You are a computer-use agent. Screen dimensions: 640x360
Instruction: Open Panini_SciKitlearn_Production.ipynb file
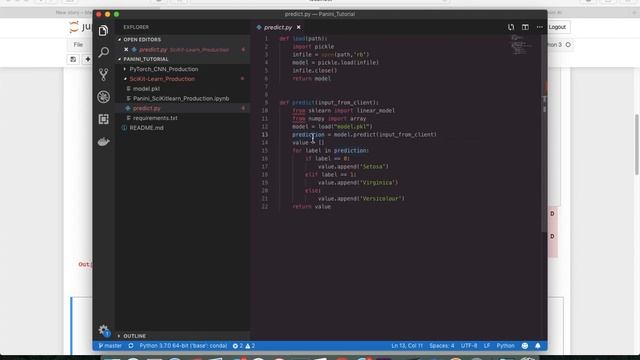point(181,98)
